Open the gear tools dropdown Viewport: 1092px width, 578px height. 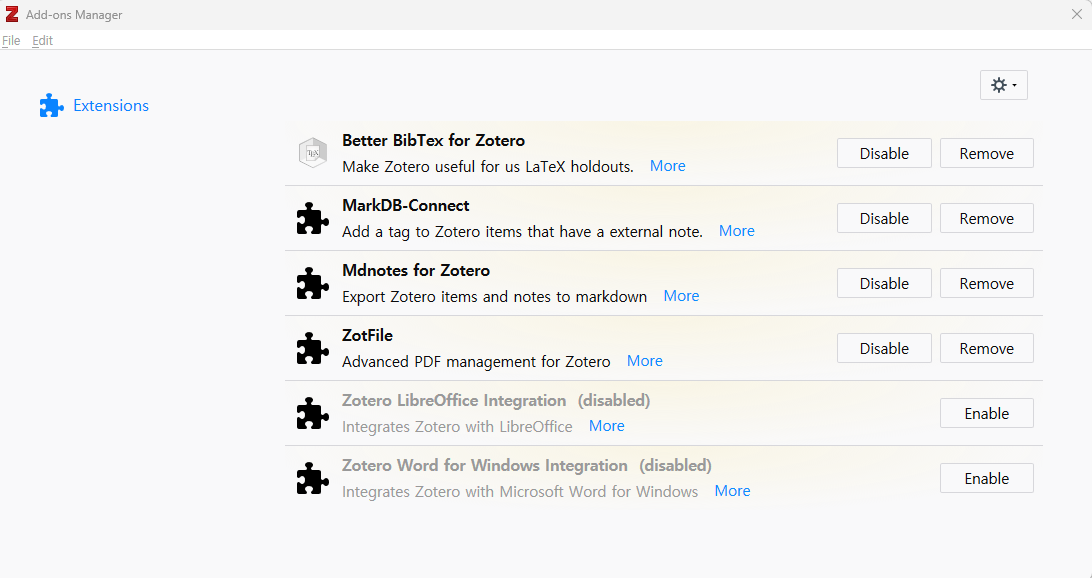[1004, 85]
